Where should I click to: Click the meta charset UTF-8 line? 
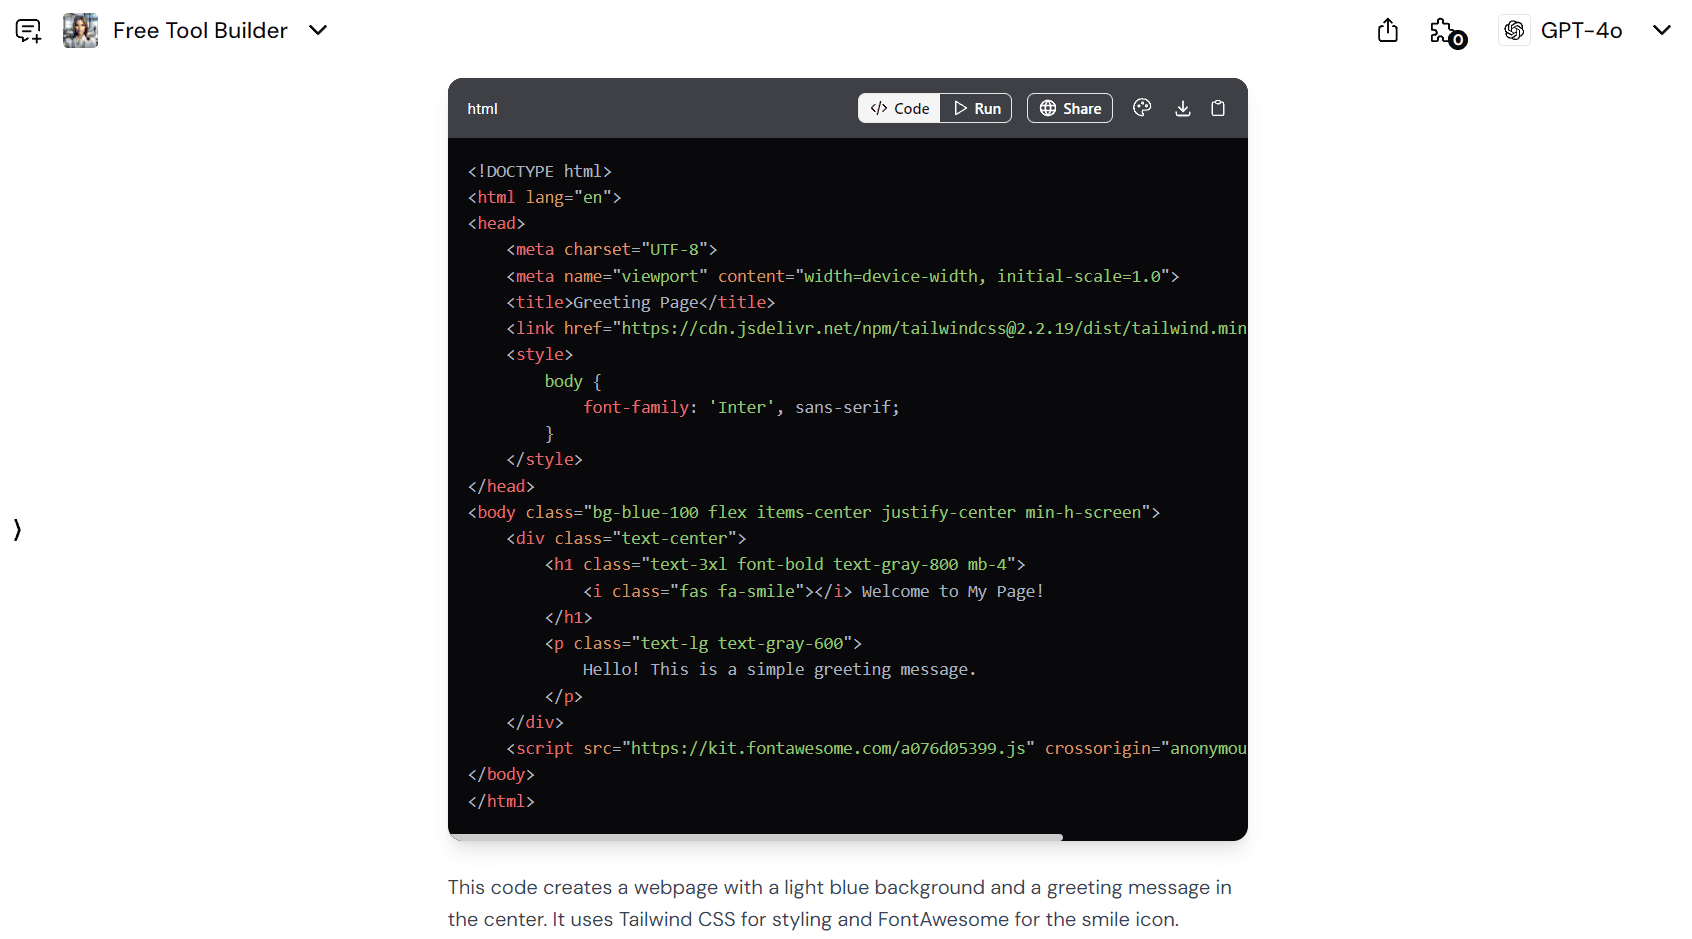point(611,250)
